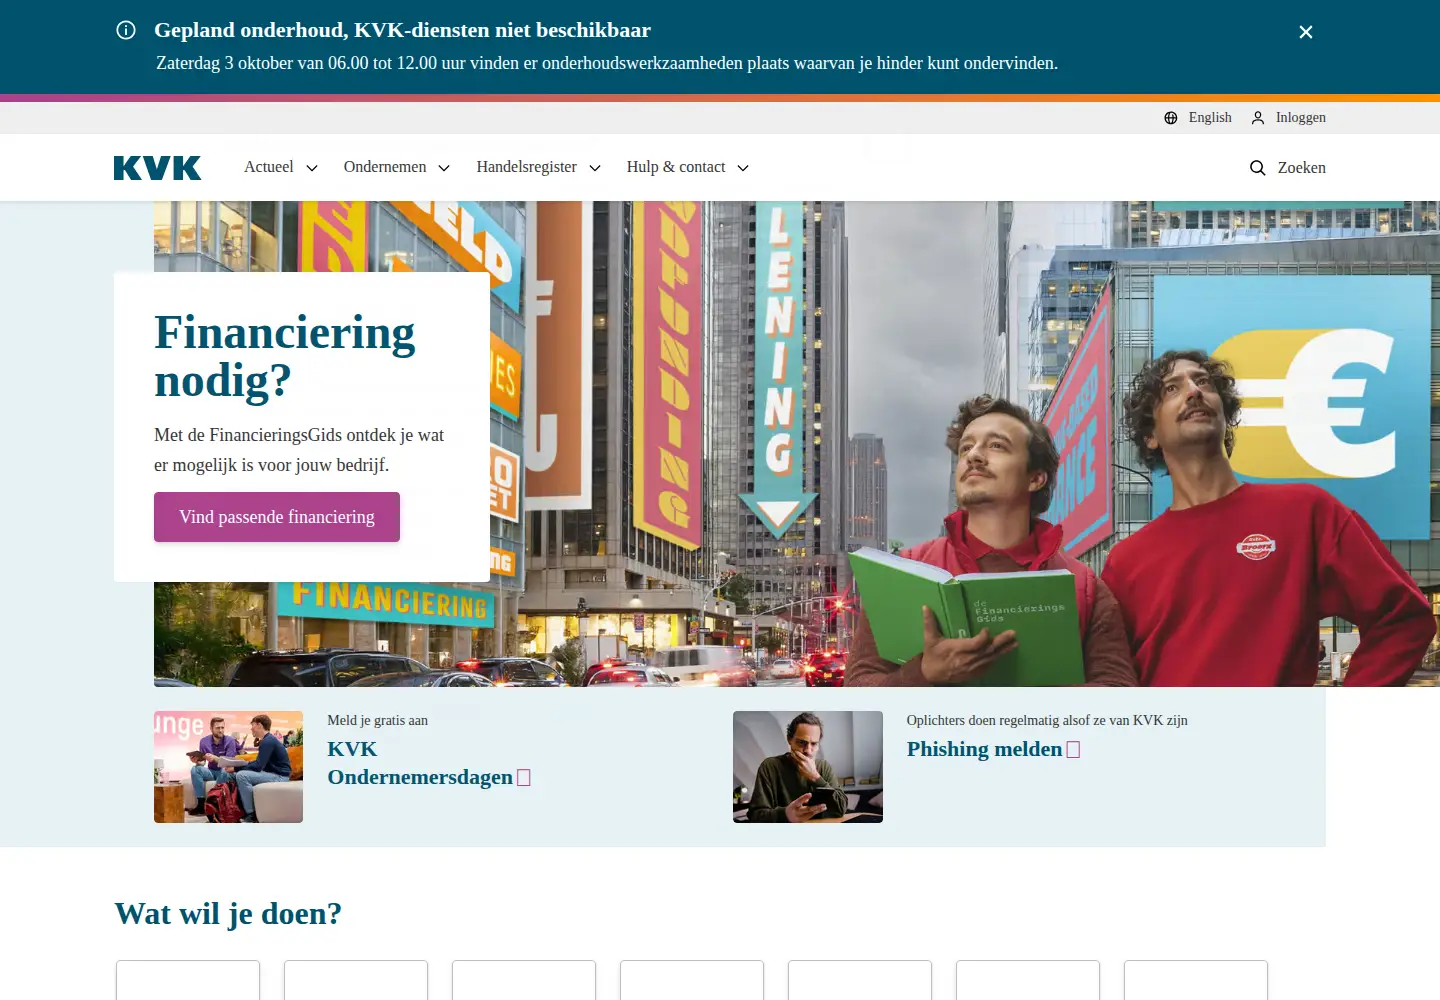Image resolution: width=1440 pixels, height=1000 pixels.
Task: Click the Inloggen link
Action: (x=1288, y=118)
